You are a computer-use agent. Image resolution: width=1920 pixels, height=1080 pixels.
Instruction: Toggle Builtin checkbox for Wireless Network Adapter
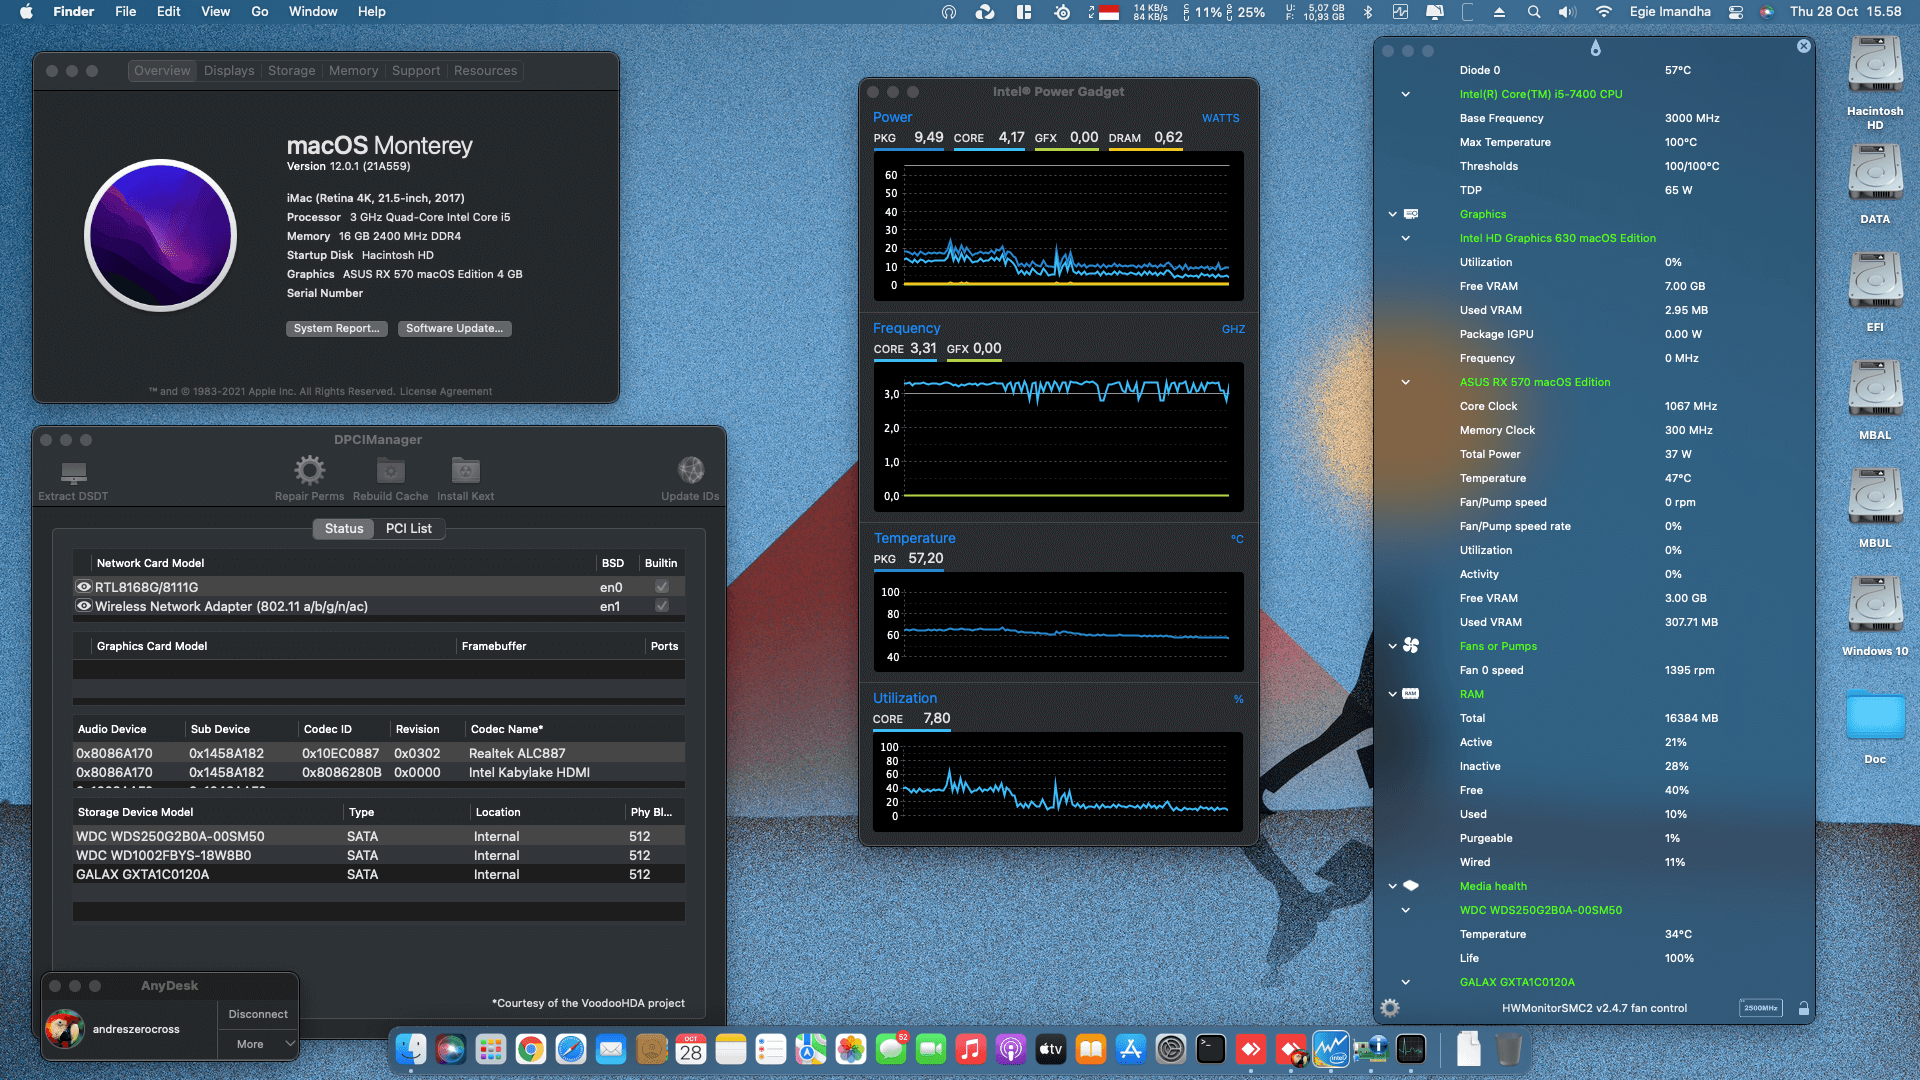tap(661, 606)
